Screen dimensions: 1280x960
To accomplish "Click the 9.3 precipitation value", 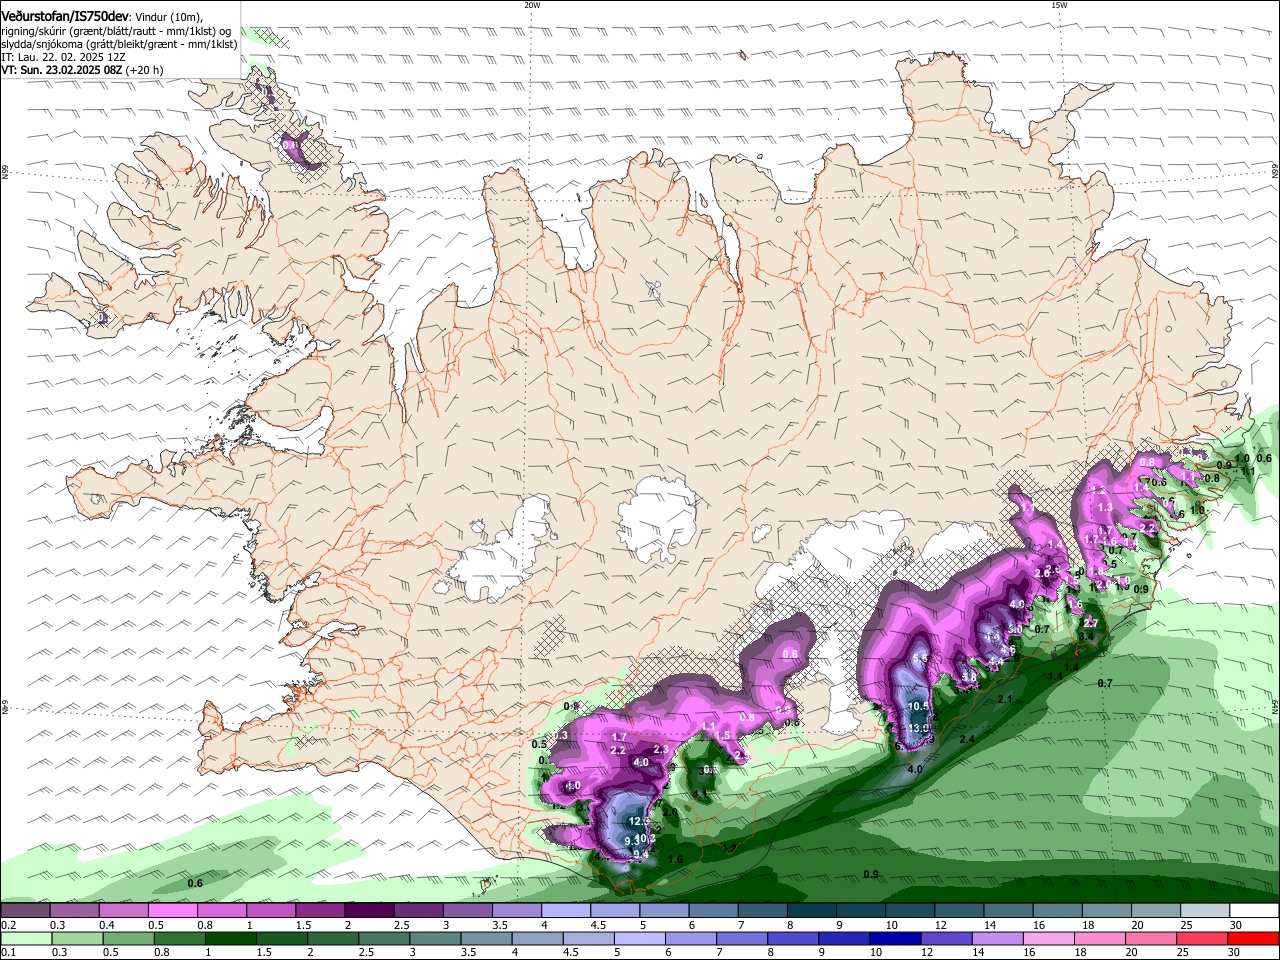I will coord(631,841).
